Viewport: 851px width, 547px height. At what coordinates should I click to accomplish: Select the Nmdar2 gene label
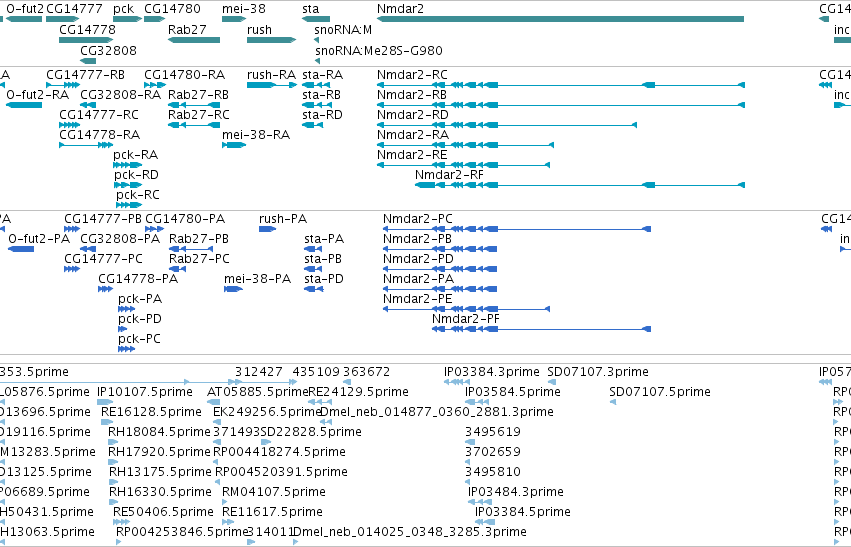(401, 9)
